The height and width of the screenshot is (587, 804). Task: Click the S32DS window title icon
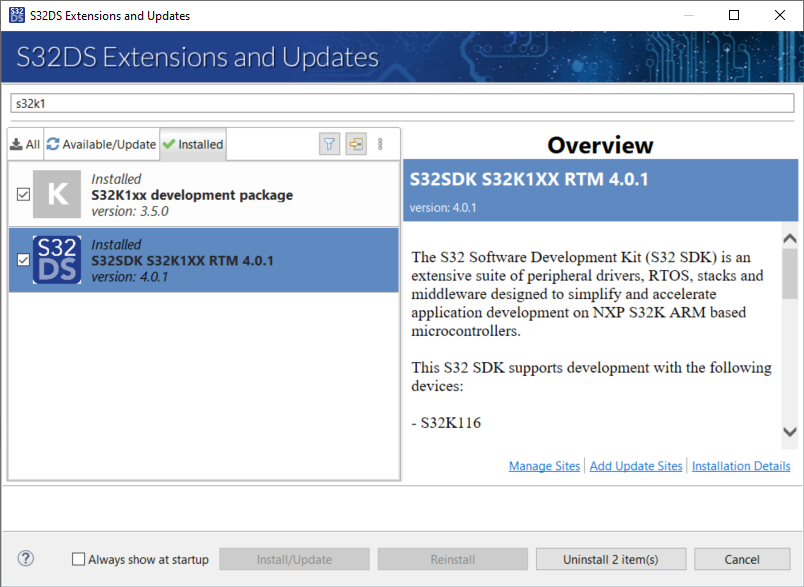tap(16, 15)
